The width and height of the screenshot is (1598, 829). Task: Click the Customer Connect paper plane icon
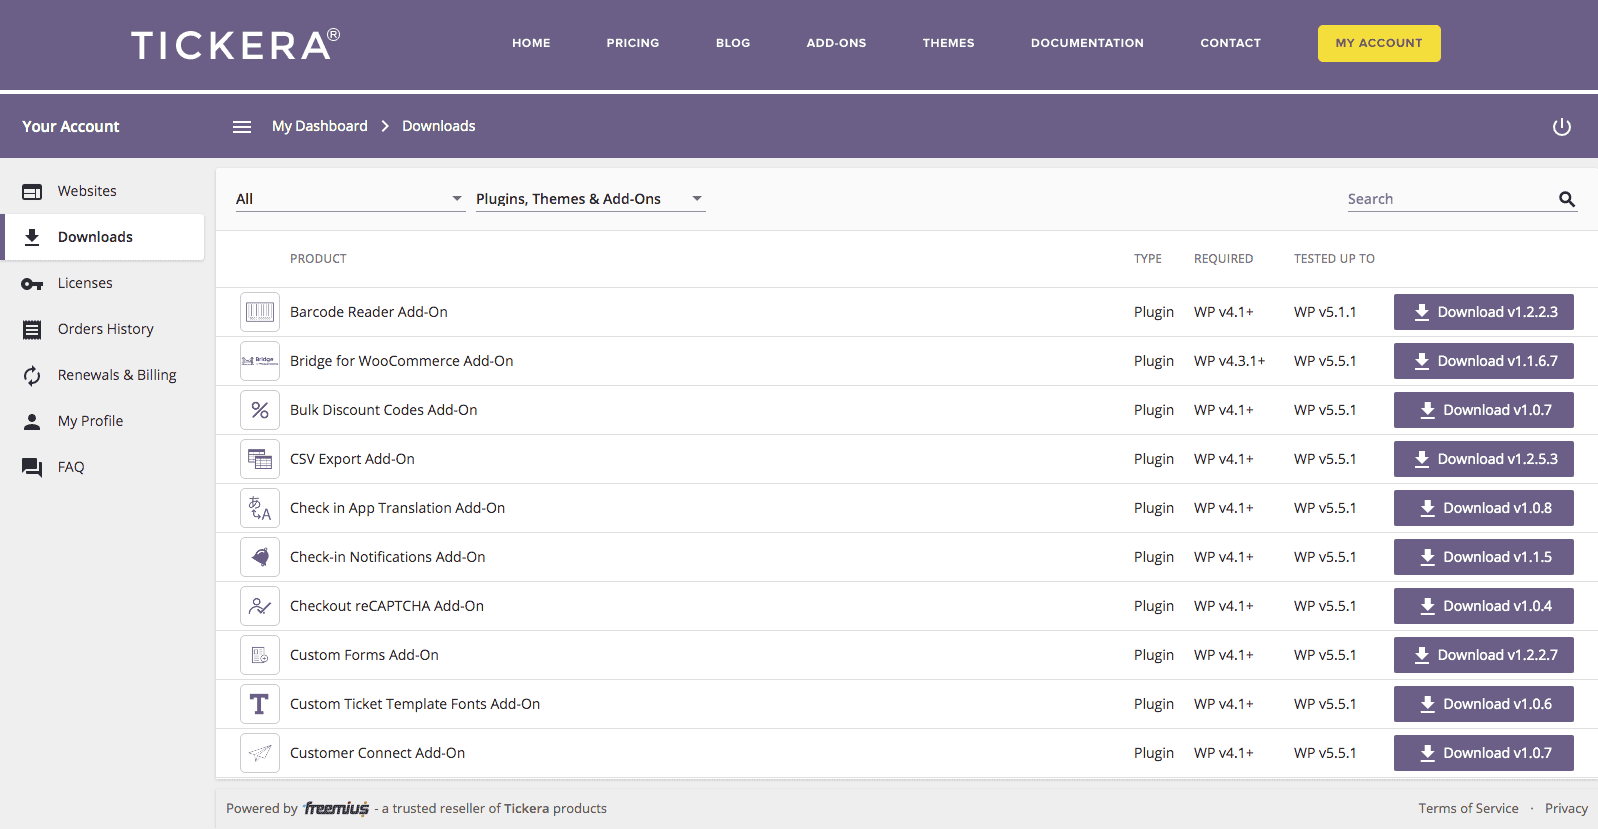click(260, 753)
